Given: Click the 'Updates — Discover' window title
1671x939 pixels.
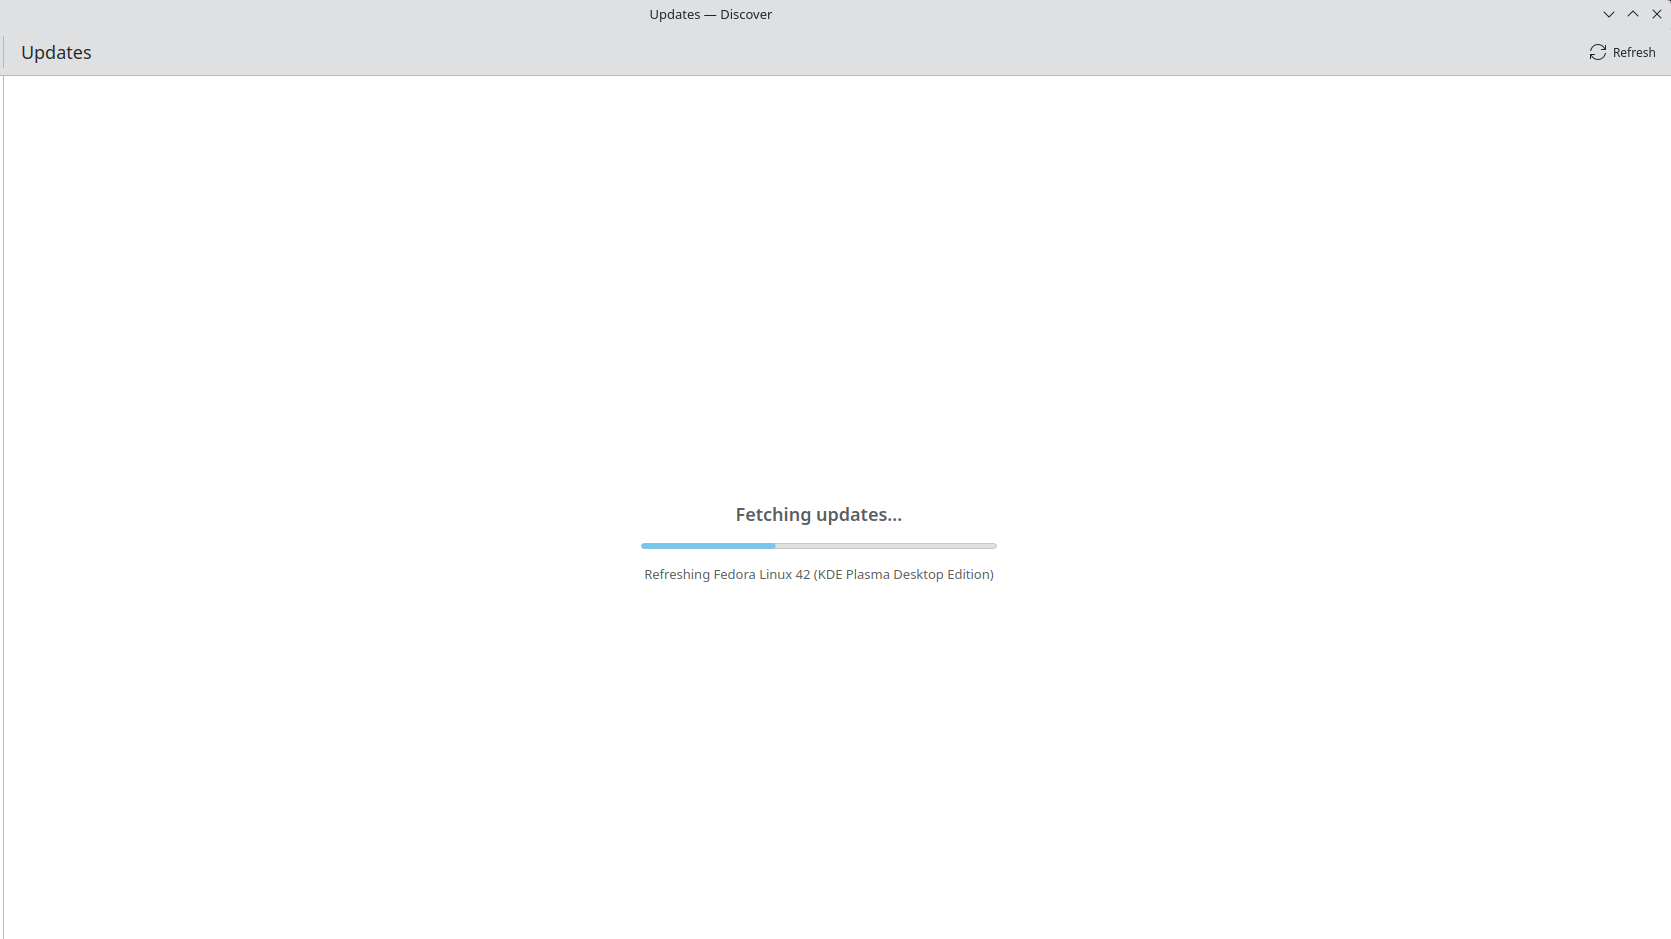Looking at the screenshot, I should click(710, 14).
